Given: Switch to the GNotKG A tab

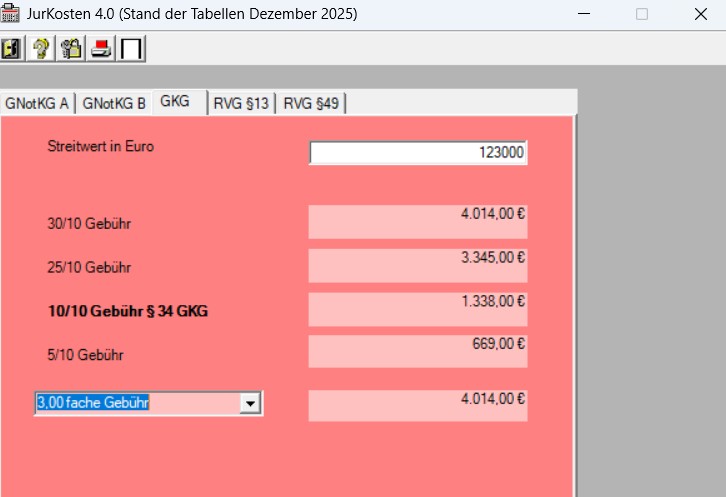Looking at the screenshot, I should point(37,104).
